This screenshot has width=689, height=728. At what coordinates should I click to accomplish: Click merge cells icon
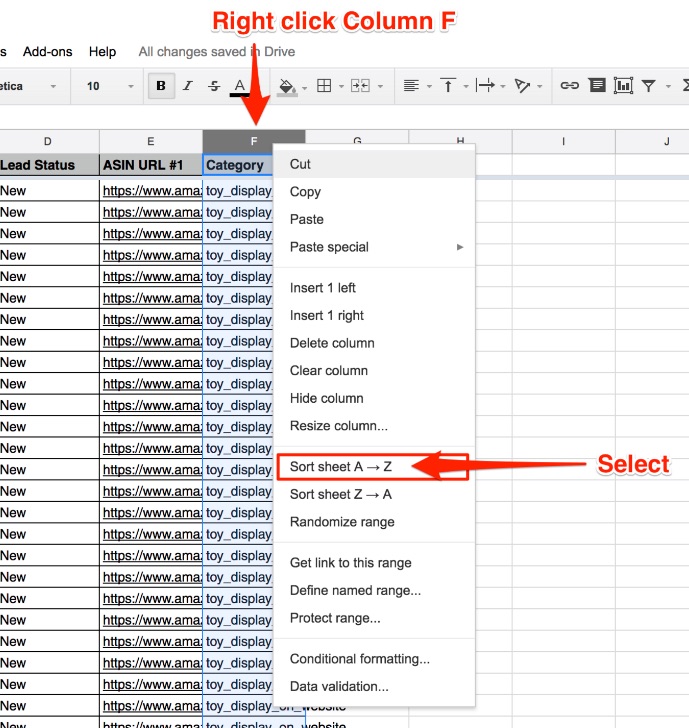[x=360, y=86]
